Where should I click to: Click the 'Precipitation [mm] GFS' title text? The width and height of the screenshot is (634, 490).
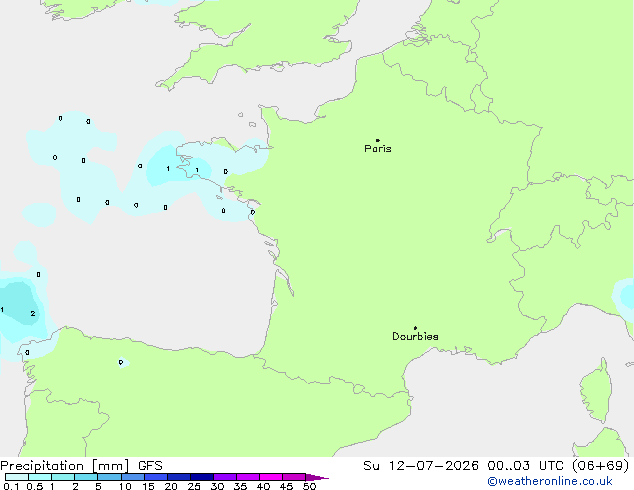pos(81,466)
